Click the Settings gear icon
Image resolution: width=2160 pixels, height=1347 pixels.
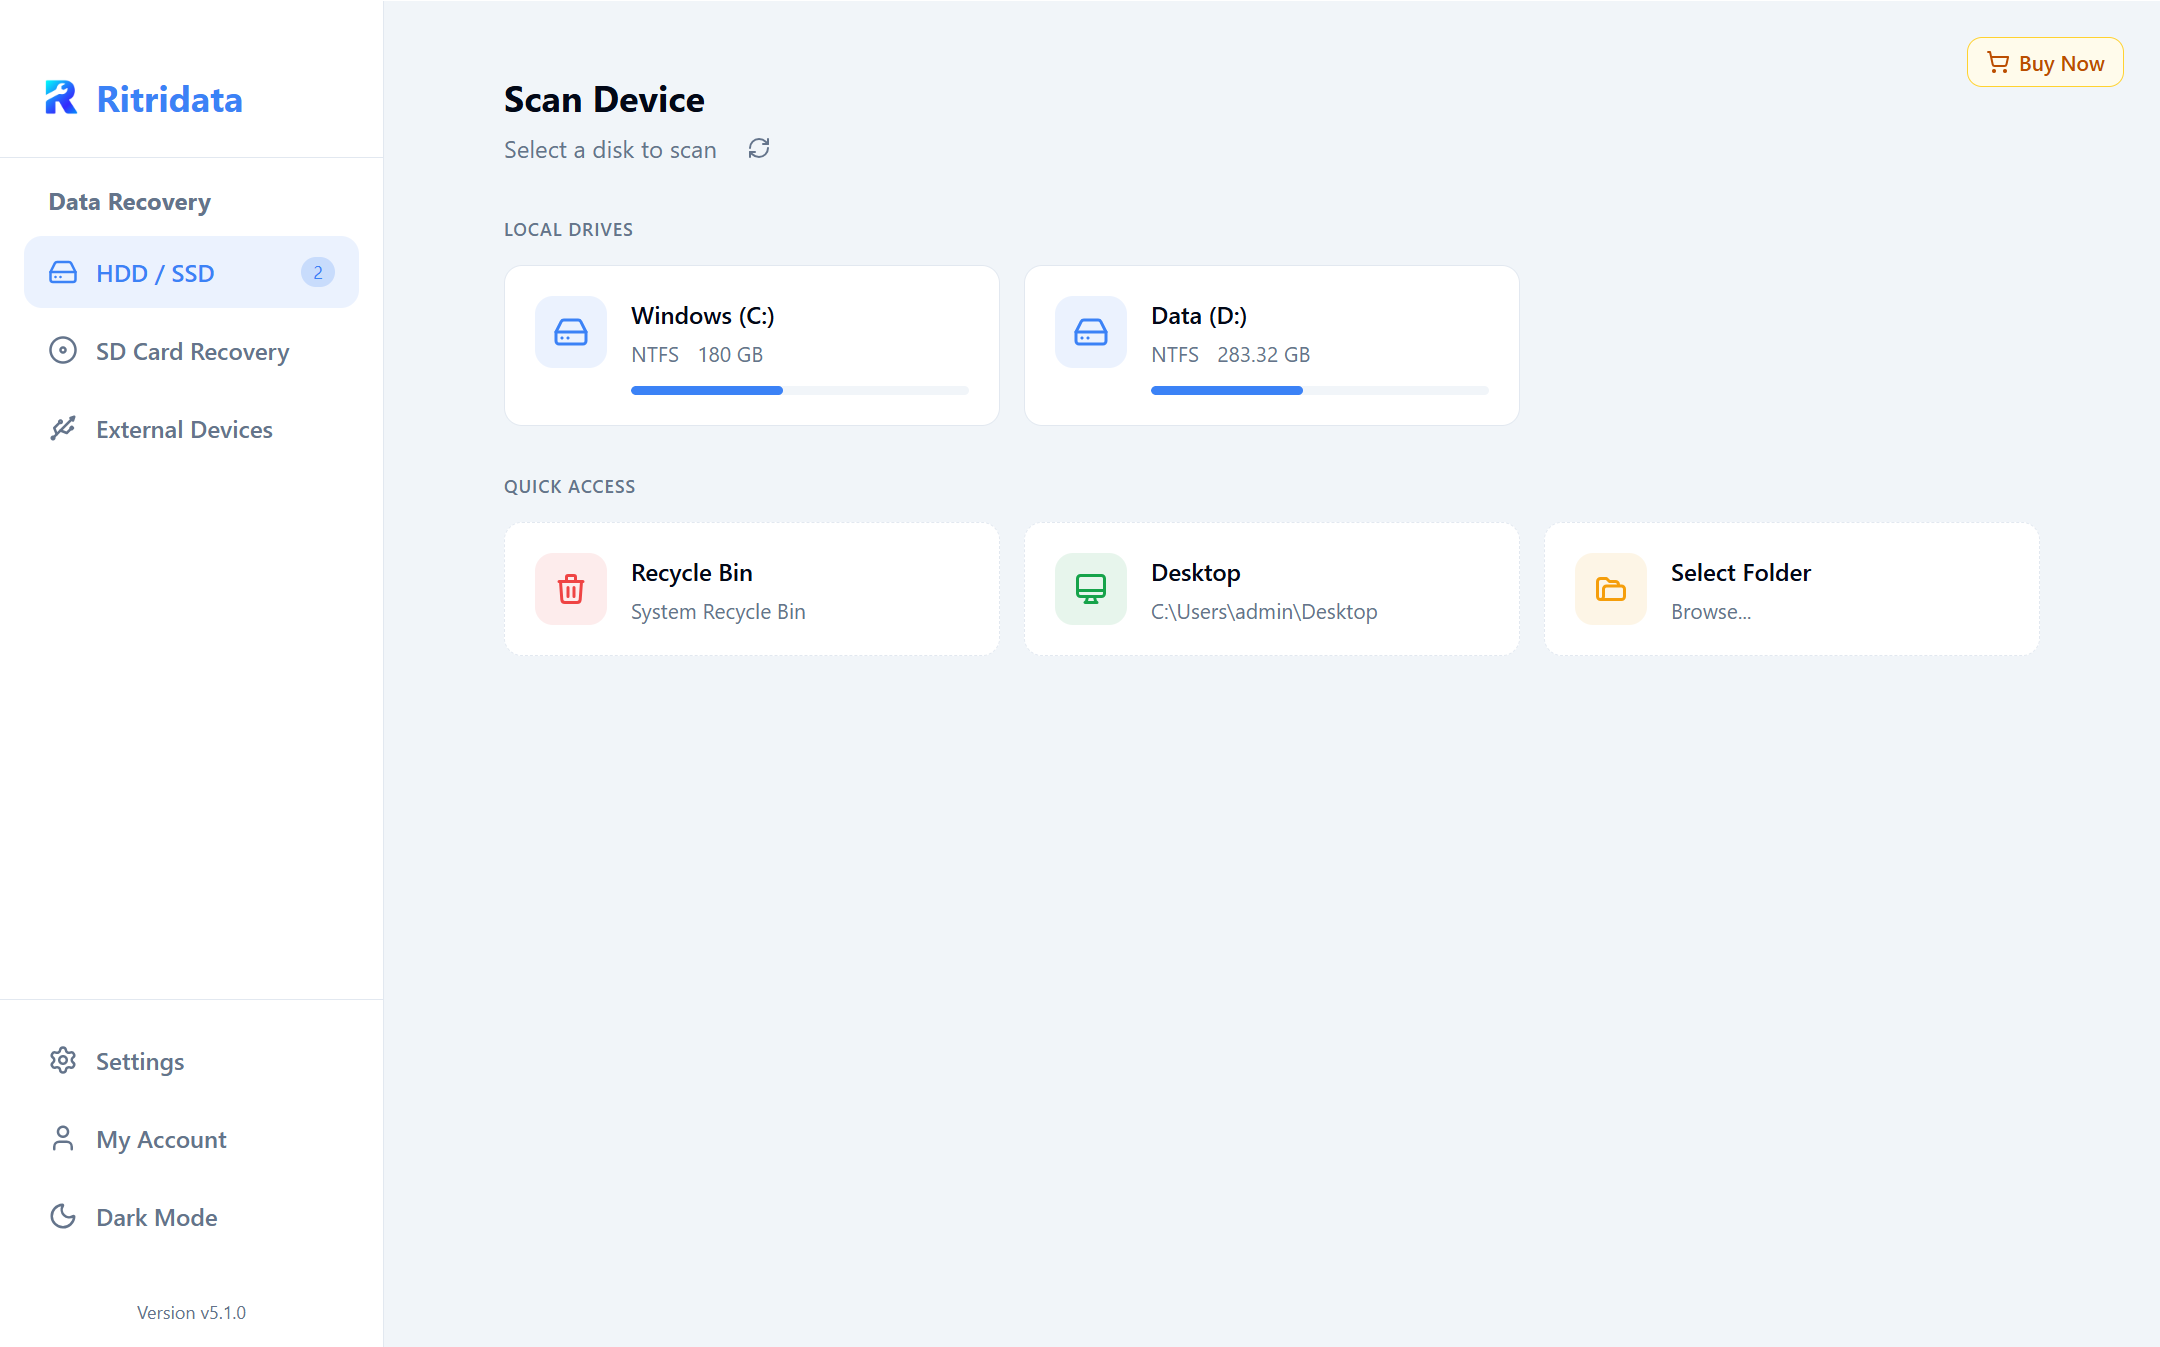63,1060
